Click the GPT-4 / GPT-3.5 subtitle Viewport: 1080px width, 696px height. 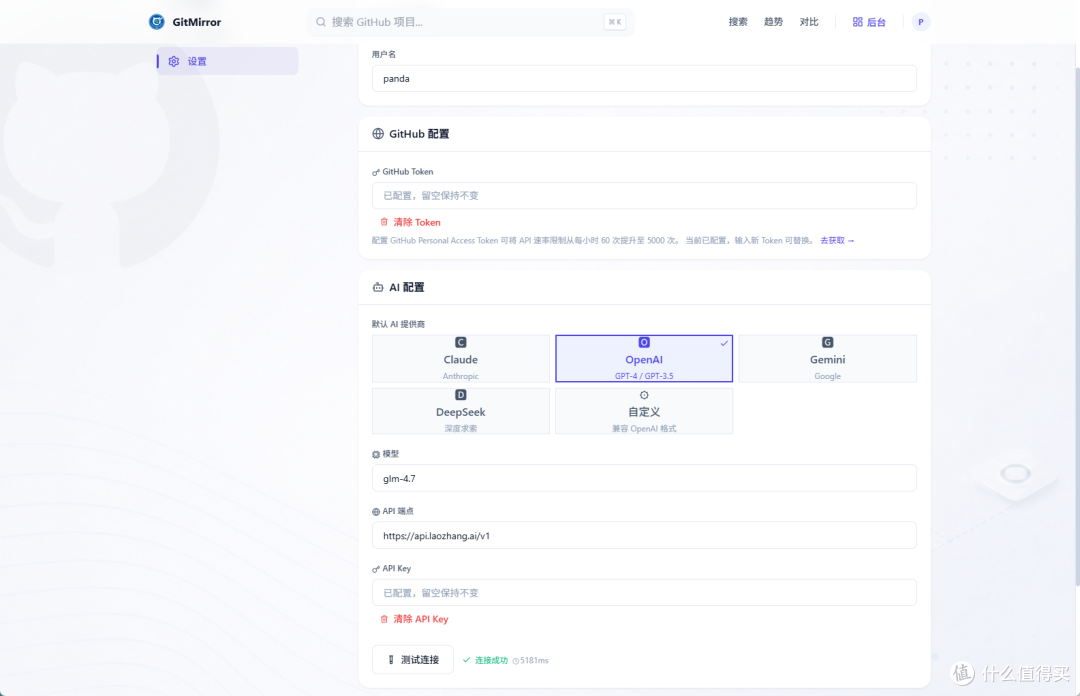pyautogui.click(x=644, y=376)
